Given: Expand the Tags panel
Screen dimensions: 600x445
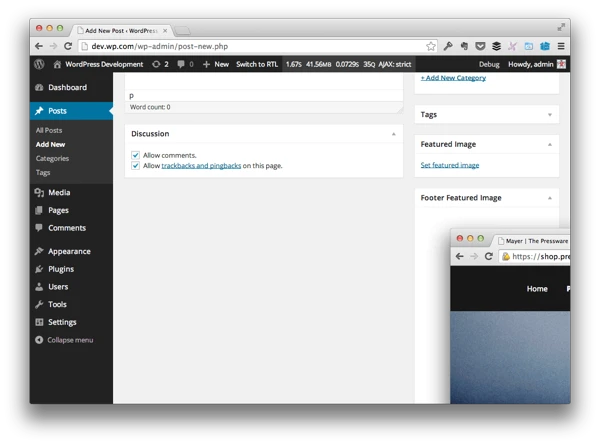Looking at the screenshot, I should (549, 115).
